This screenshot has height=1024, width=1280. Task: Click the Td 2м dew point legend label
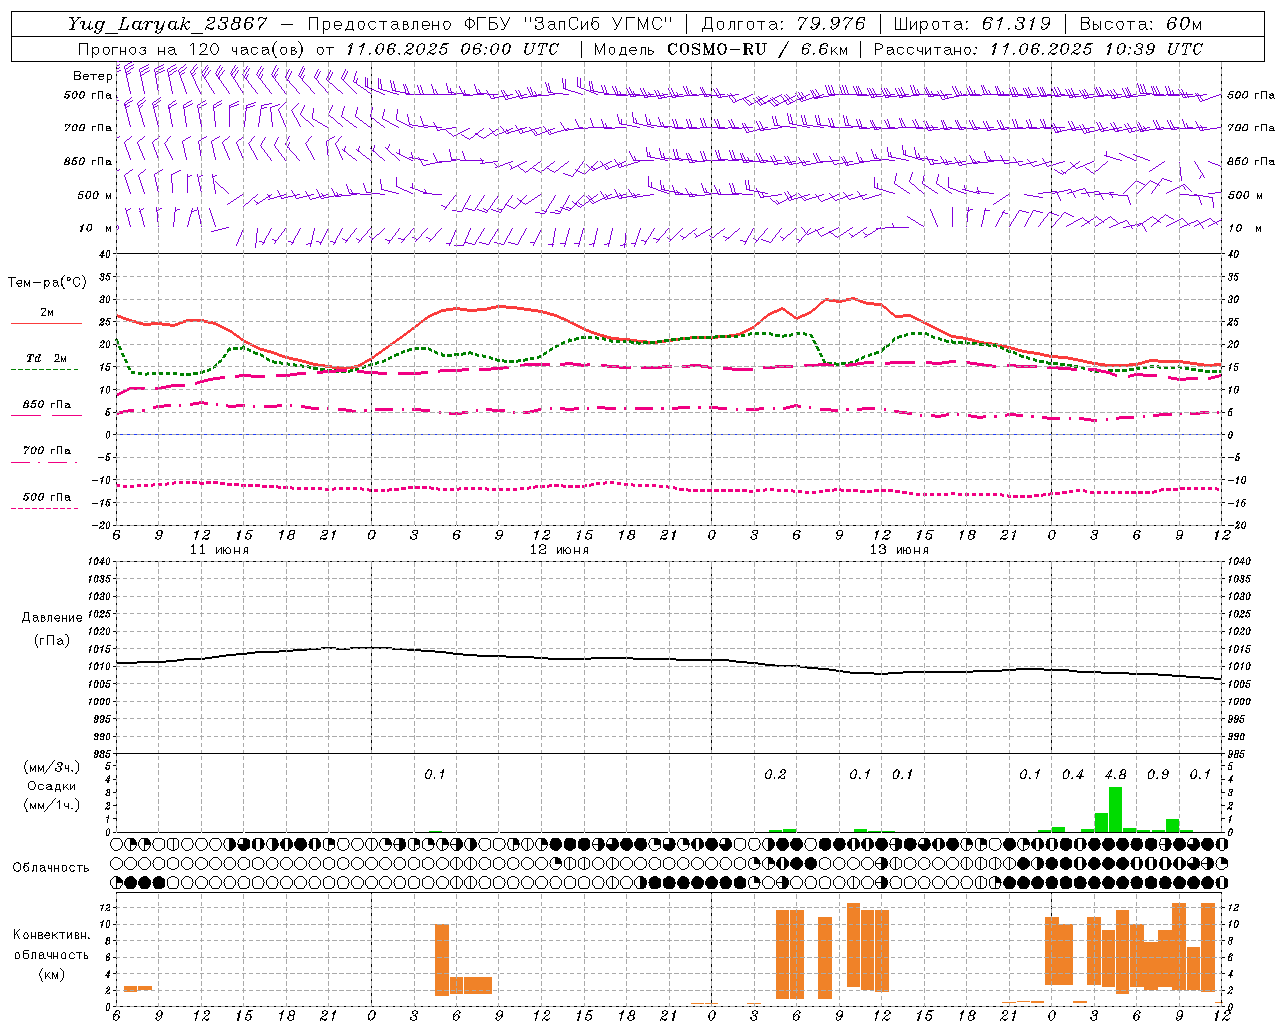click(x=47, y=358)
